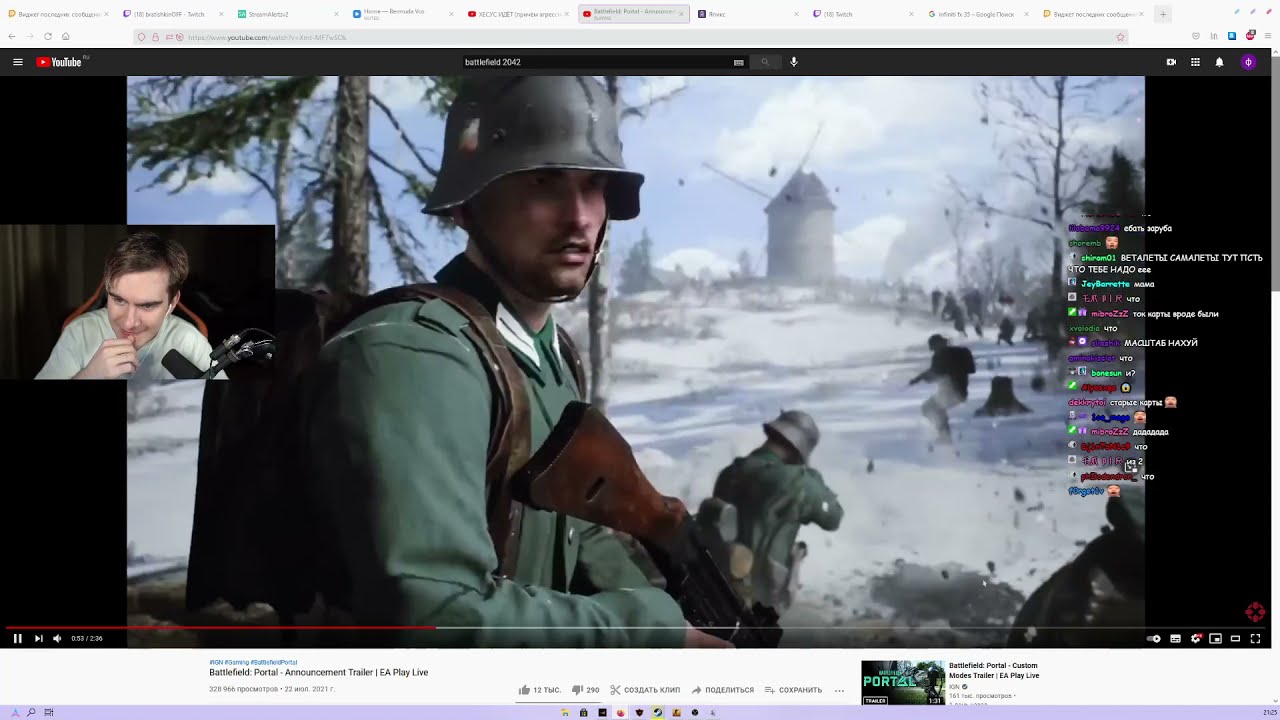The width and height of the screenshot is (1280, 720).
Task: Click the red IGN watermark logo in player
Action: (1255, 612)
